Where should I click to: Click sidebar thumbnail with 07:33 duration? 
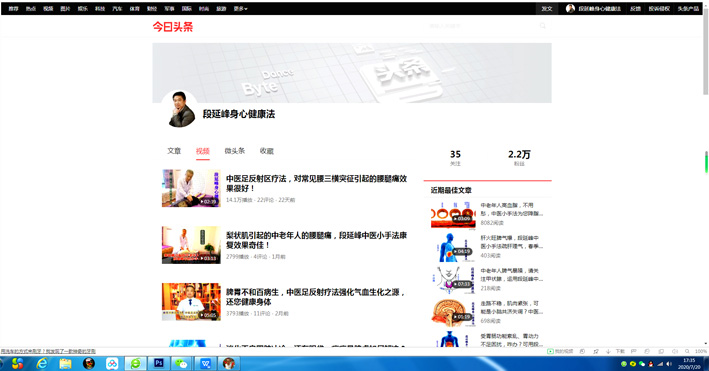coord(453,280)
